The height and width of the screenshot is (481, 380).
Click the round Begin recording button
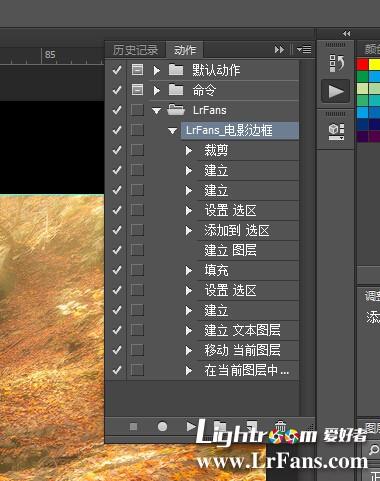click(x=162, y=427)
